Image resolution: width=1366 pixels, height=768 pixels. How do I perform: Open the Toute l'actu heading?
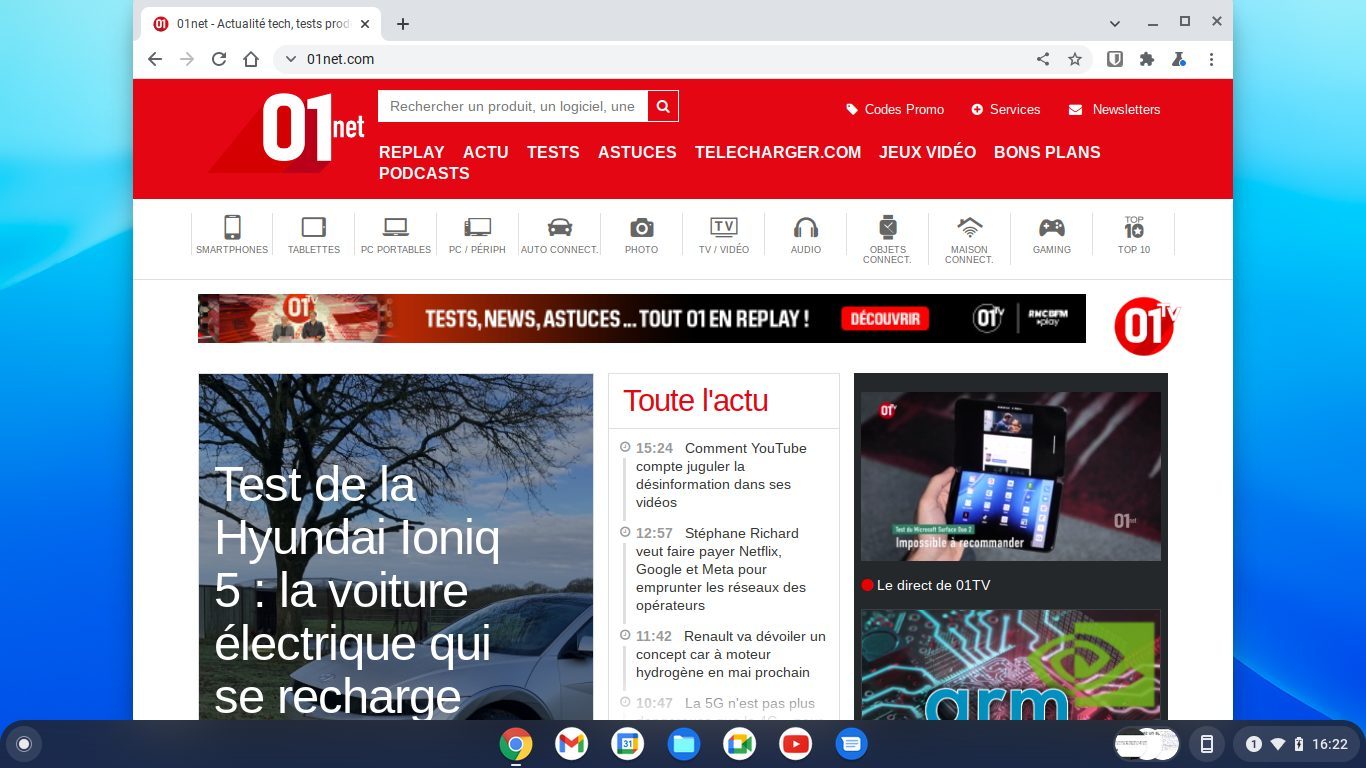coord(696,400)
